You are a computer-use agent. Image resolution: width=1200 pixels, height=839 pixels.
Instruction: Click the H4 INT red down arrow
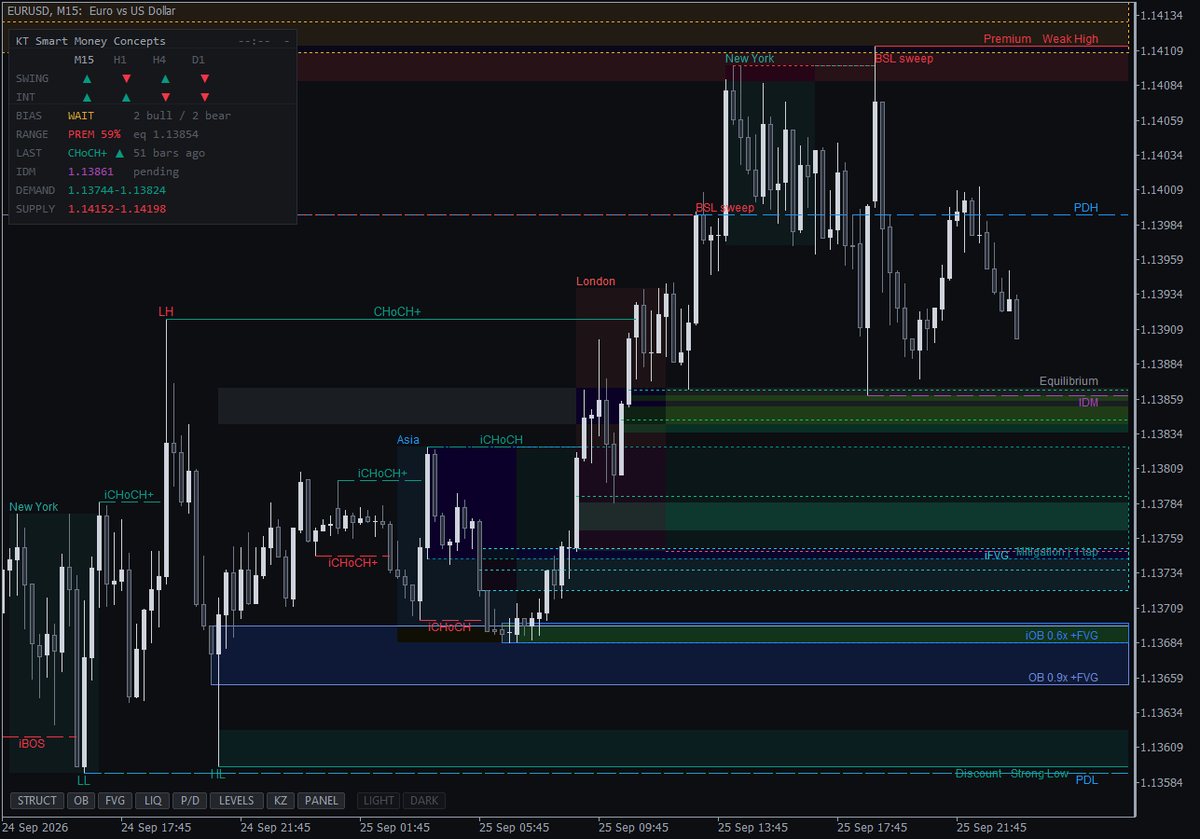pyautogui.click(x=165, y=97)
